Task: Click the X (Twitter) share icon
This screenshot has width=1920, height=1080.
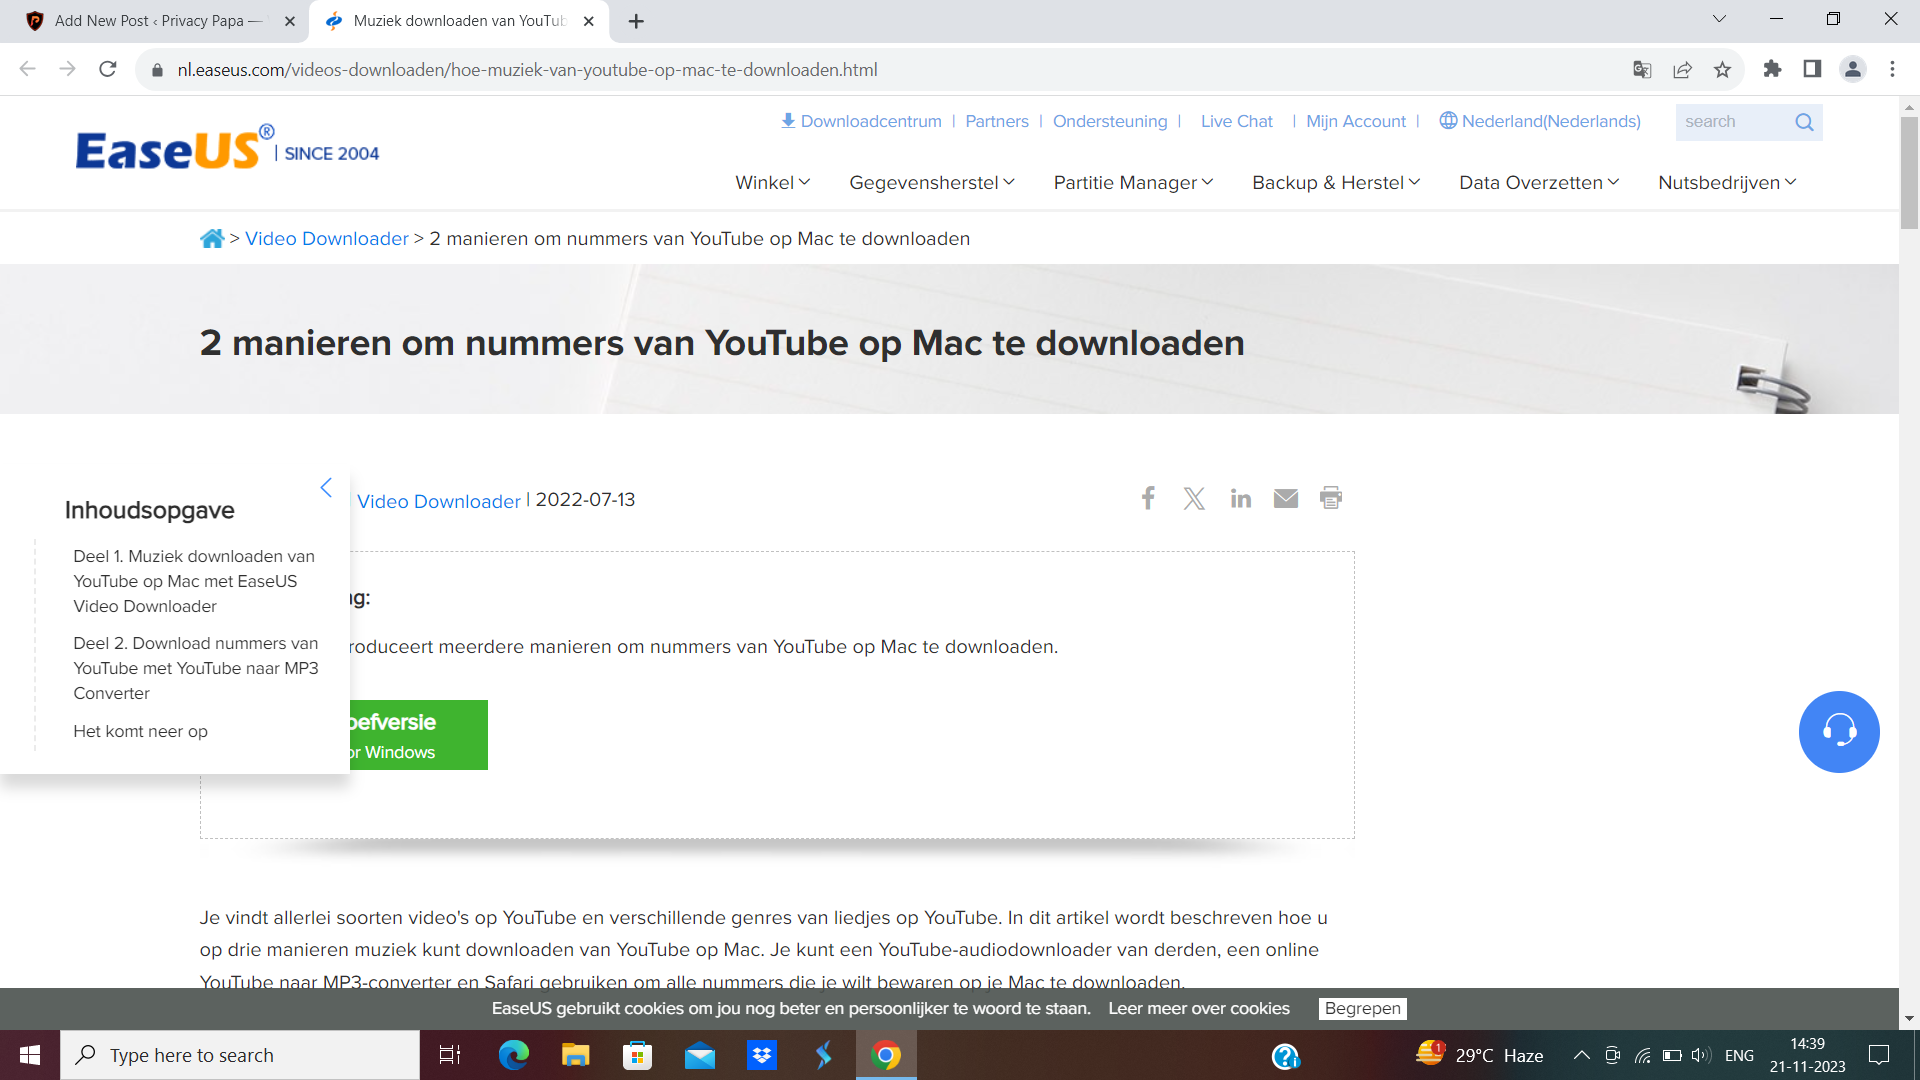Action: pyautogui.click(x=1195, y=498)
